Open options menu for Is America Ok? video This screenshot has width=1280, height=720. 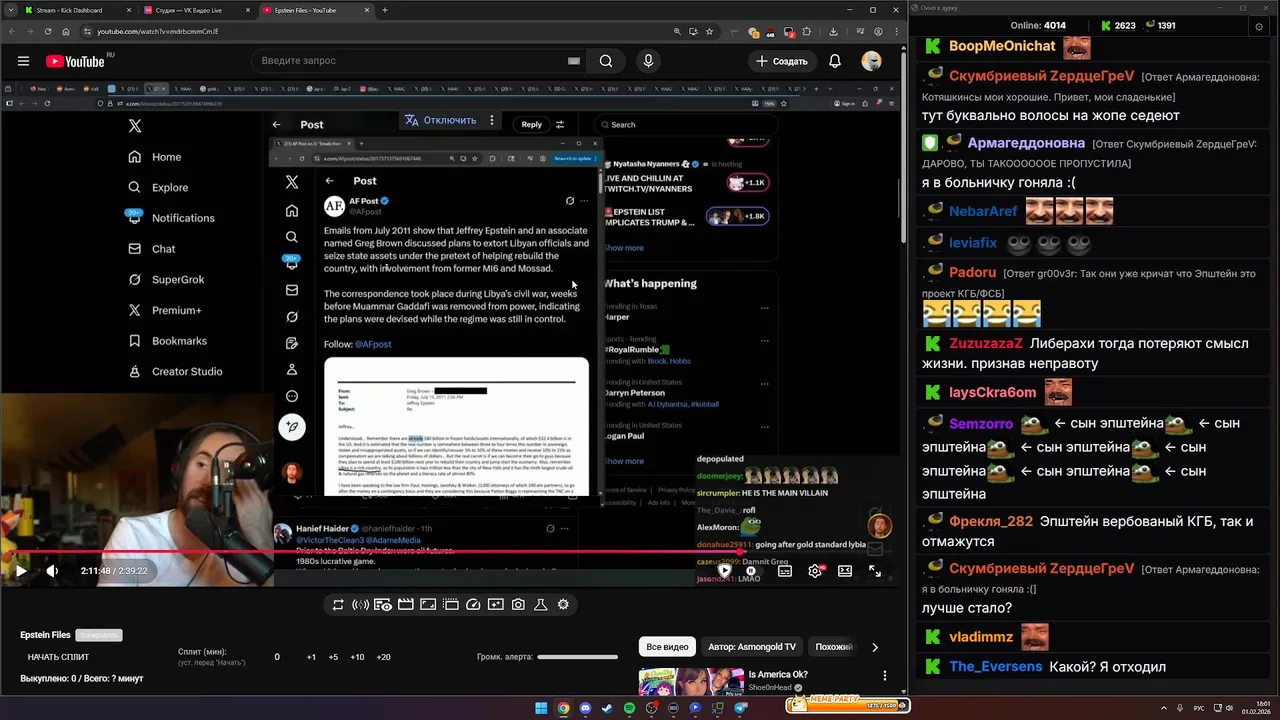tap(885, 676)
